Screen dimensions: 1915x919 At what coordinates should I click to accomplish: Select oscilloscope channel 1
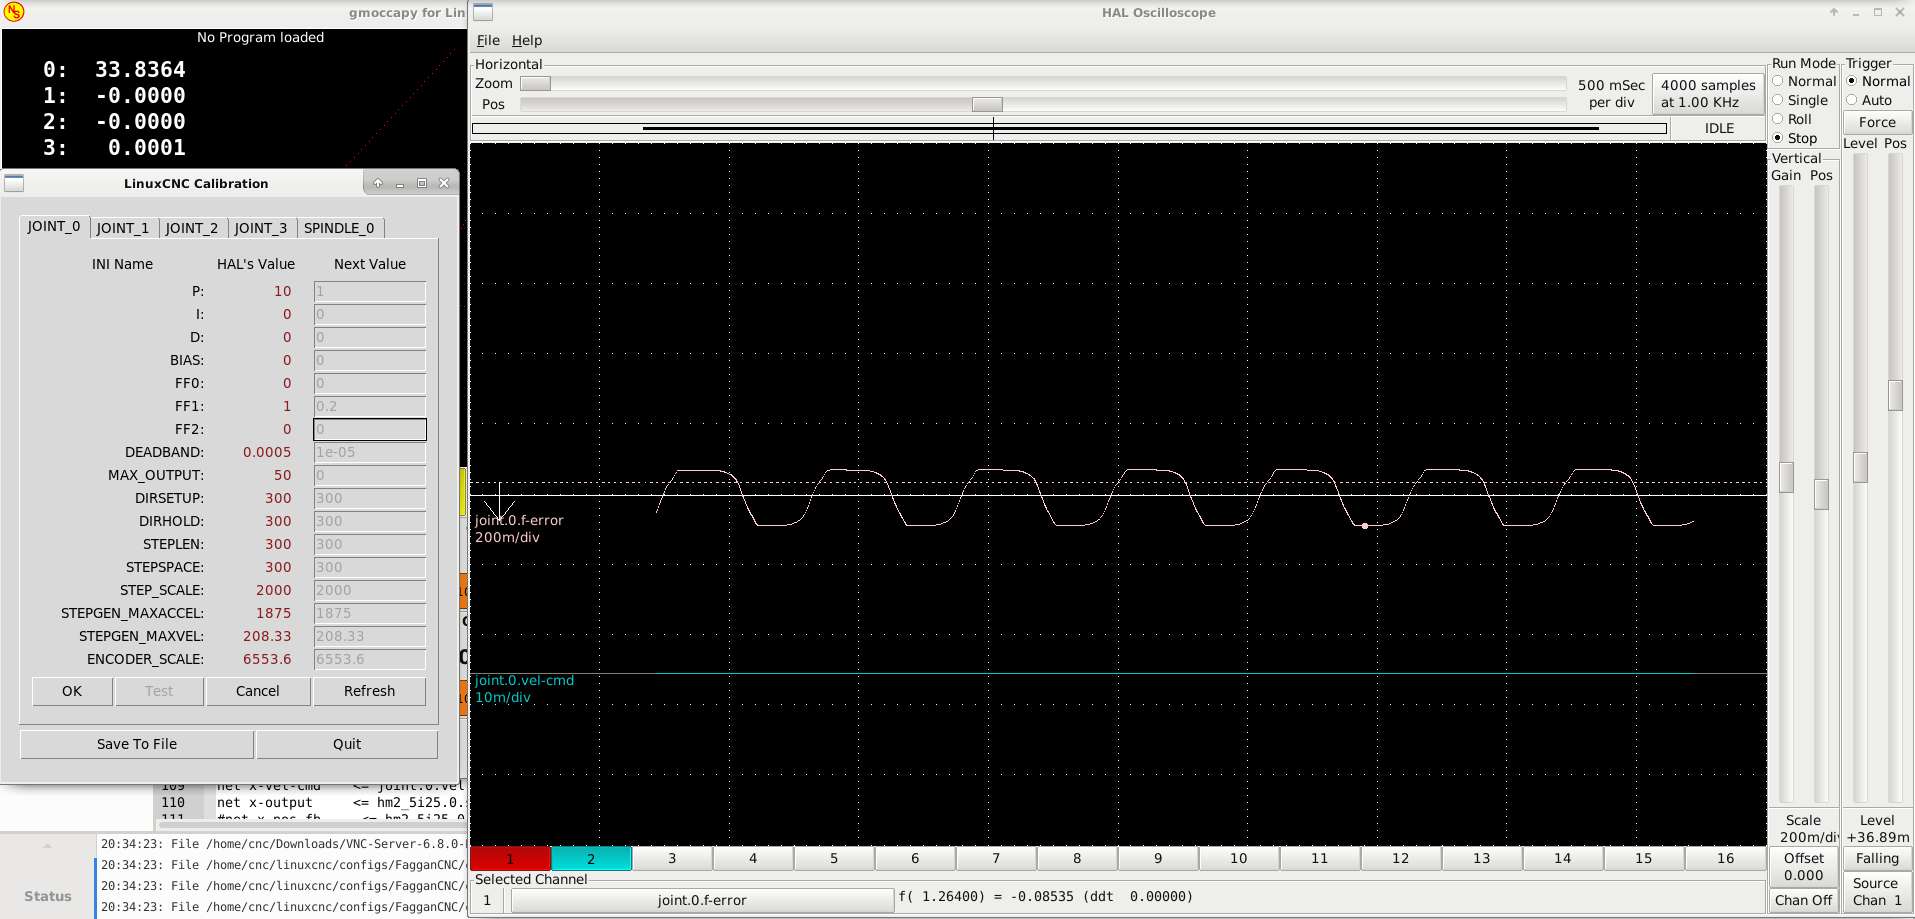(510, 858)
